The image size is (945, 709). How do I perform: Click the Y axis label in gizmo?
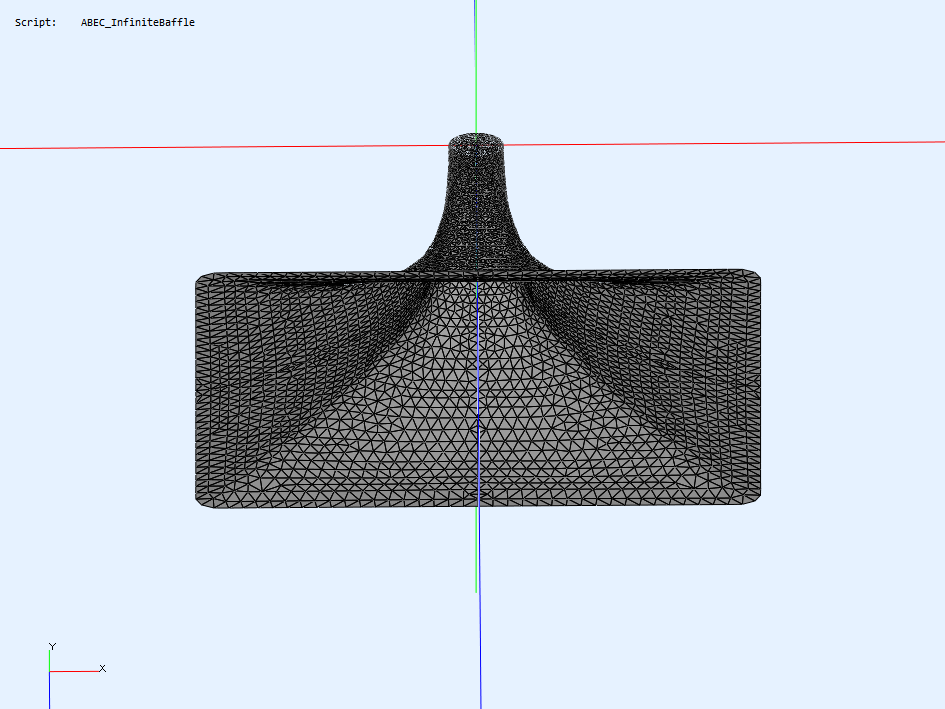pyautogui.click(x=52, y=646)
